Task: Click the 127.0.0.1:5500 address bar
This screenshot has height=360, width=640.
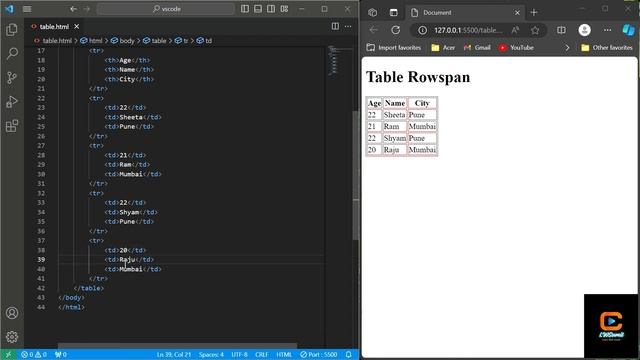Action: [x=468, y=30]
